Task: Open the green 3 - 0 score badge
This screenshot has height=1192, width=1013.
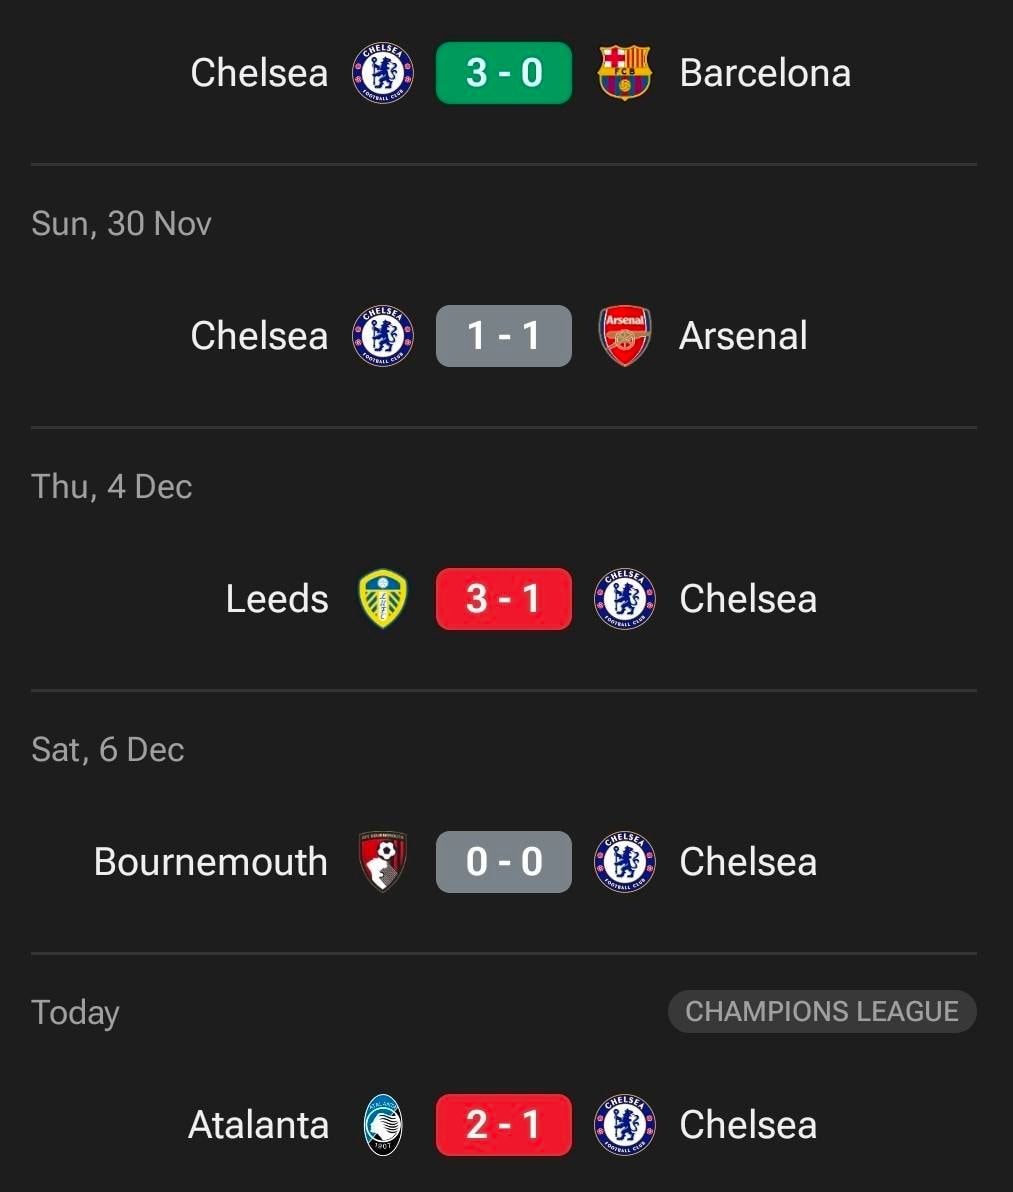Action: pyautogui.click(x=504, y=73)
